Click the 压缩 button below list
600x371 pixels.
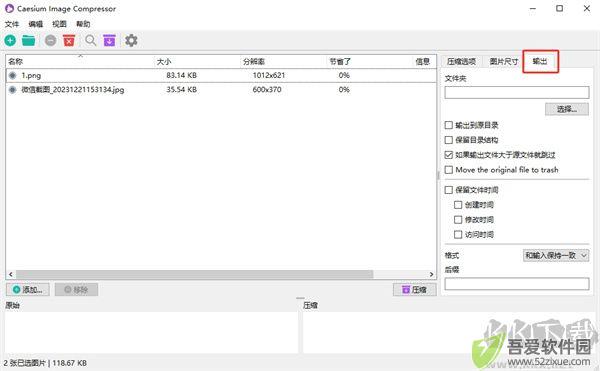[414, 290]
